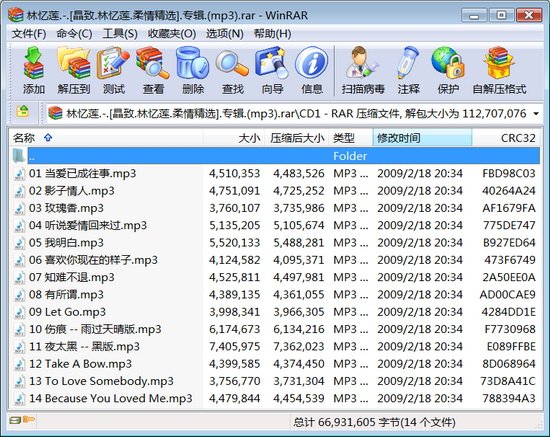Open the 收藏夹(O) menu
The height and width of the screenshot is (437, 550).
[x=172, y=34]
